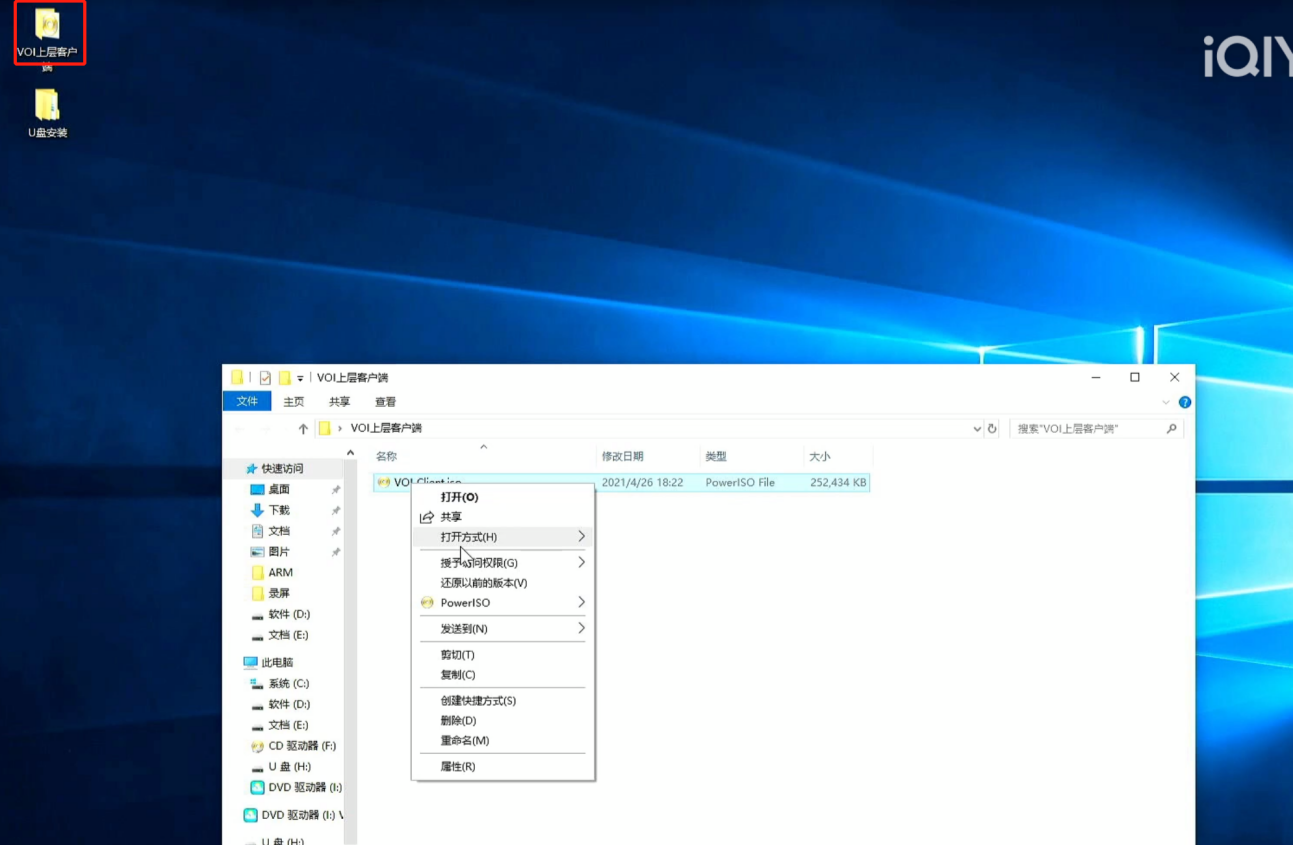Open Explorer help question mark icon
This screenshot has width=1293, height=845.
(1185, 402)
